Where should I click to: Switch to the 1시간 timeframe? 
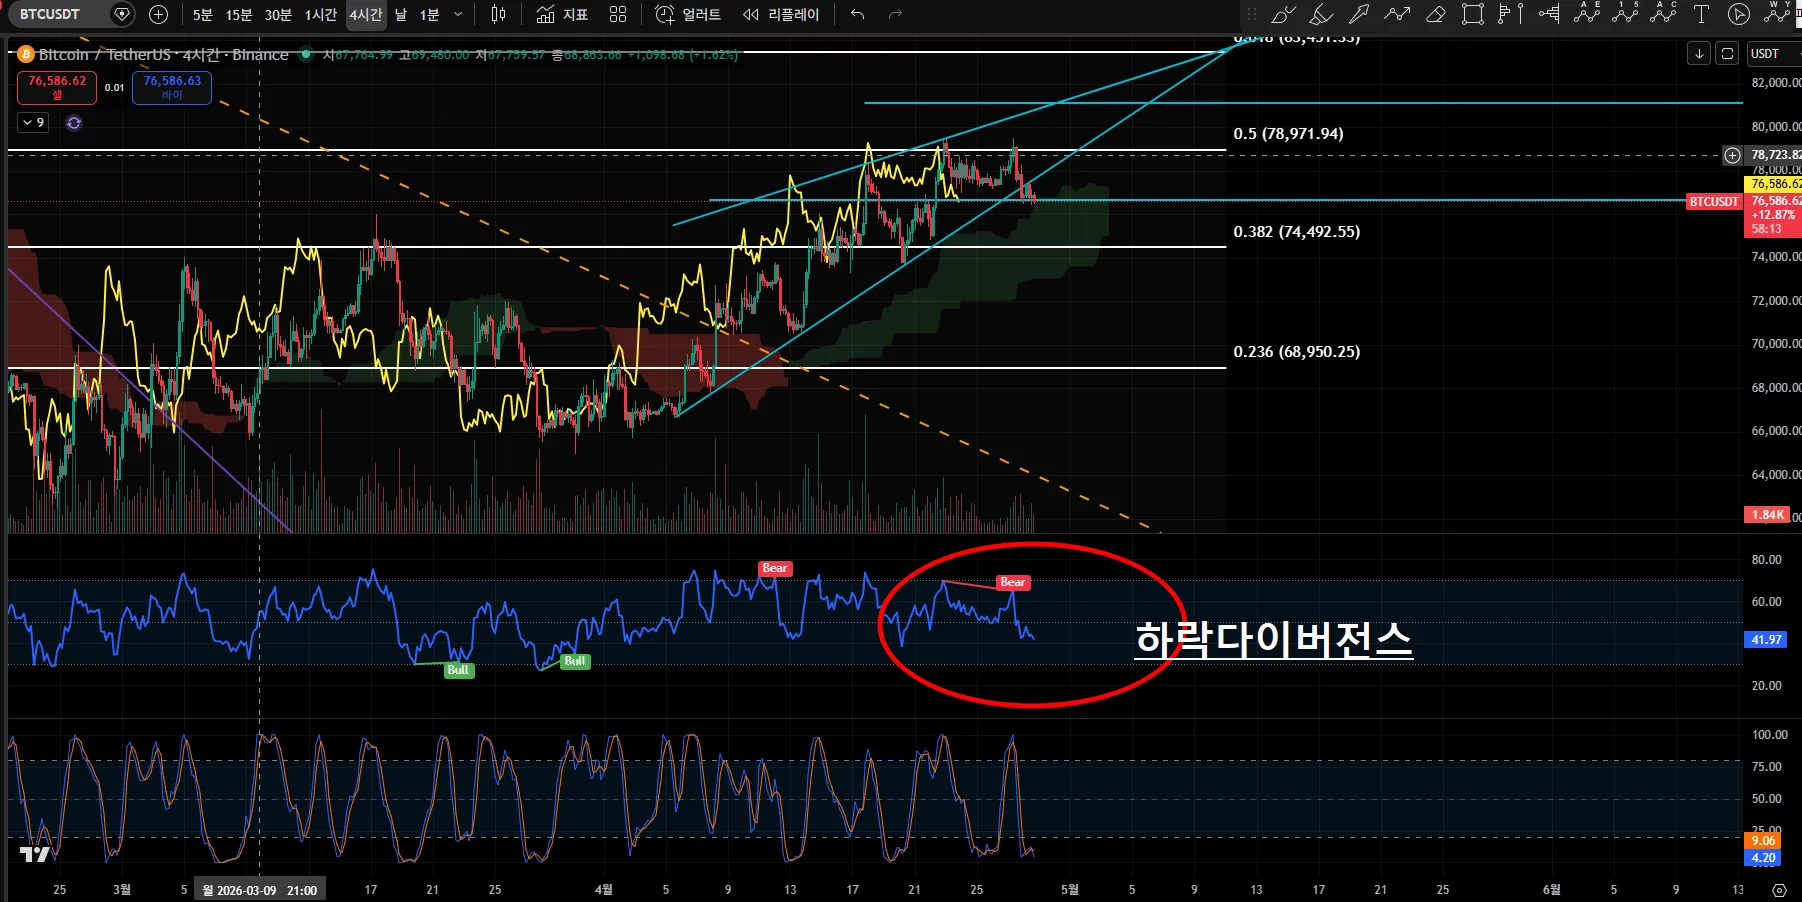click(x=320, y=14)
